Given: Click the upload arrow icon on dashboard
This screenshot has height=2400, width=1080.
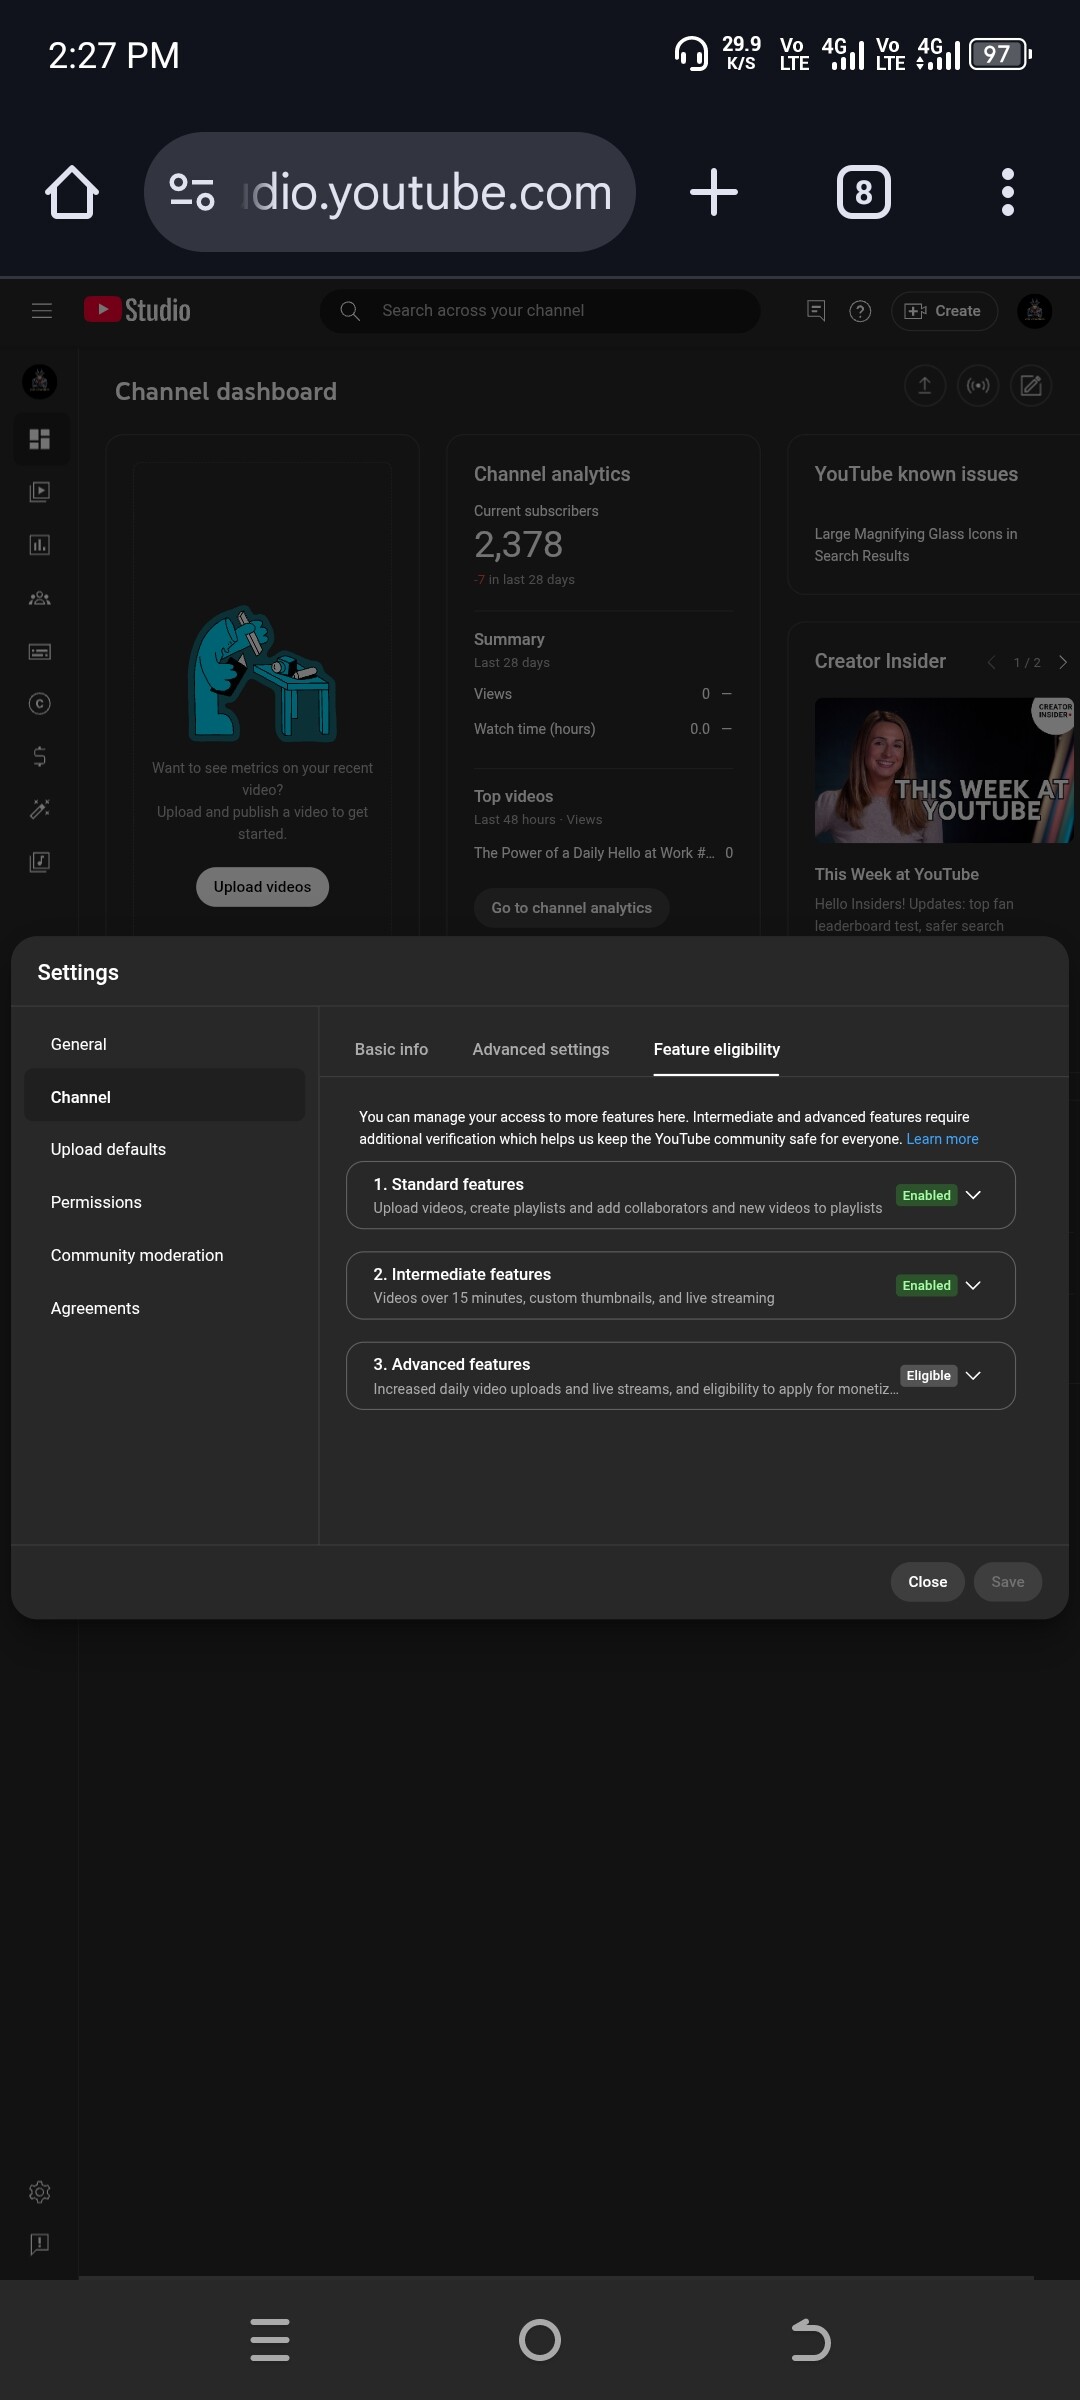Looking at the screenshot, I should (925, 386).
